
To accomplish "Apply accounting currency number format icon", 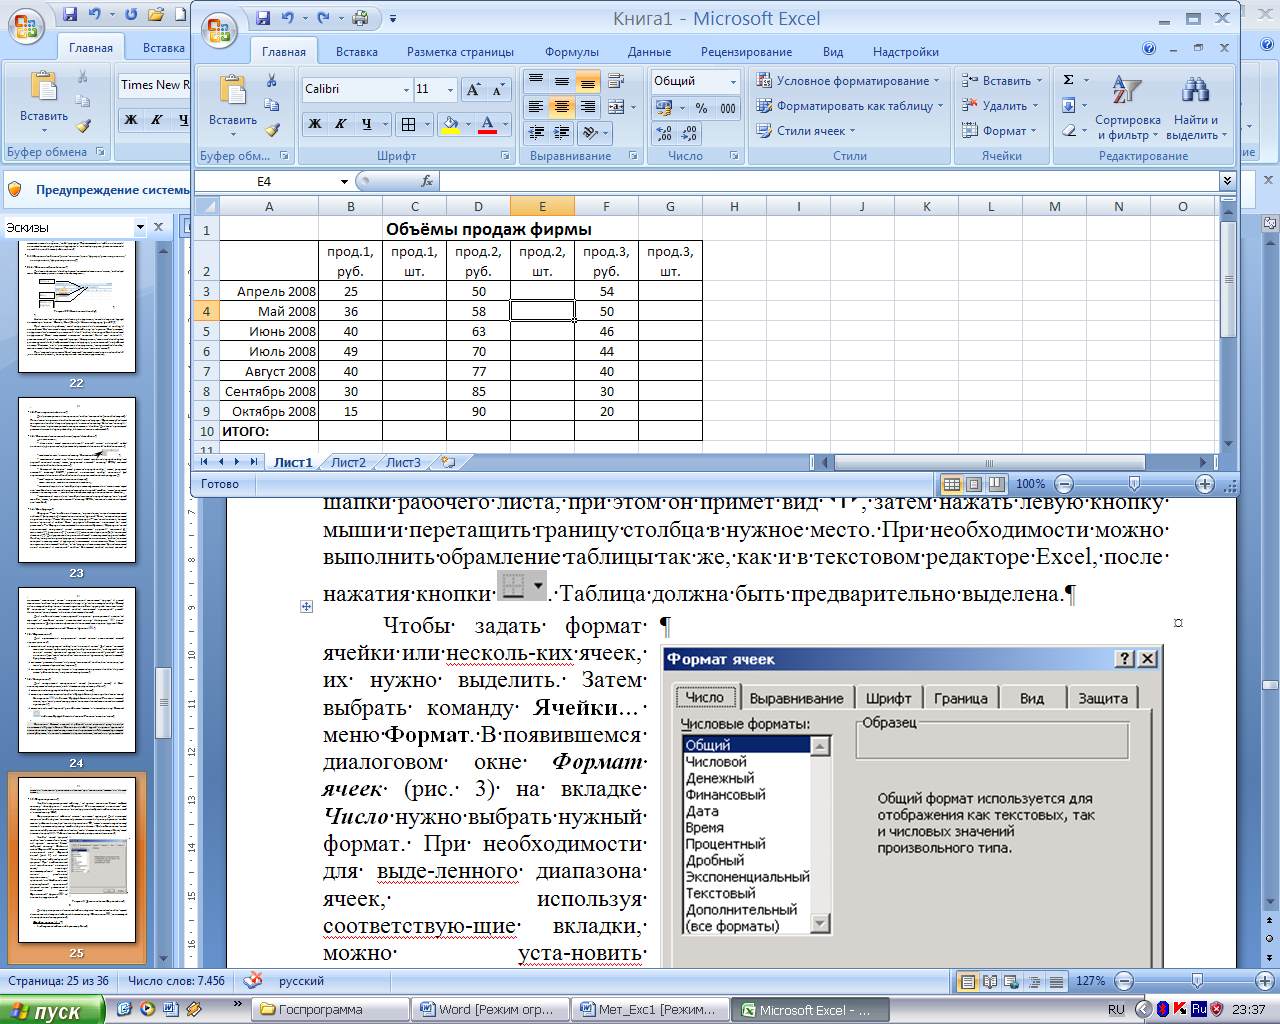I will [x=664, y=108].
